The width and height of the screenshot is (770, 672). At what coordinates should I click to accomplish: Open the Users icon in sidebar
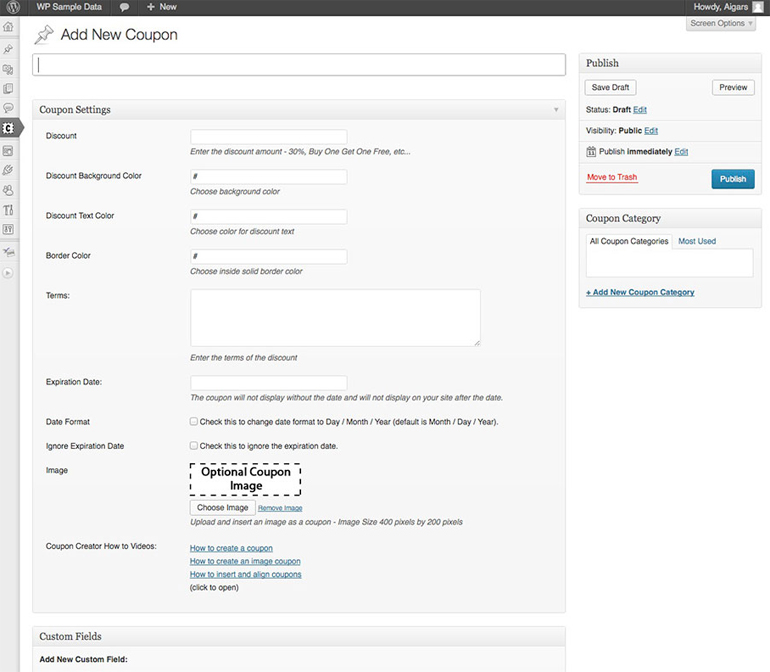tap(9, 190)
